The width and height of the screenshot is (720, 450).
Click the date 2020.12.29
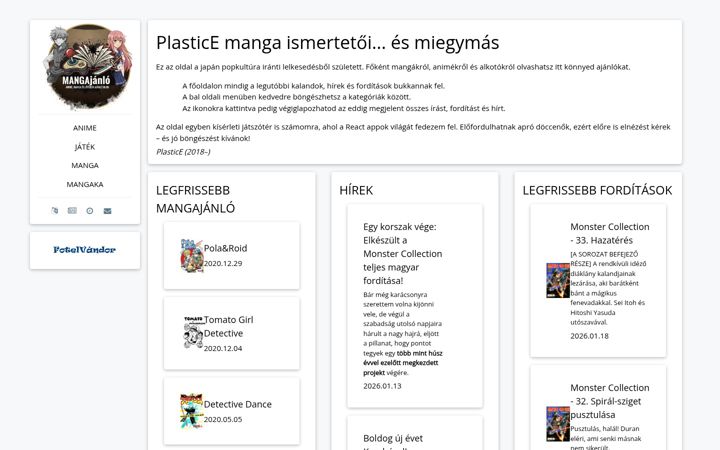(223, 264)
